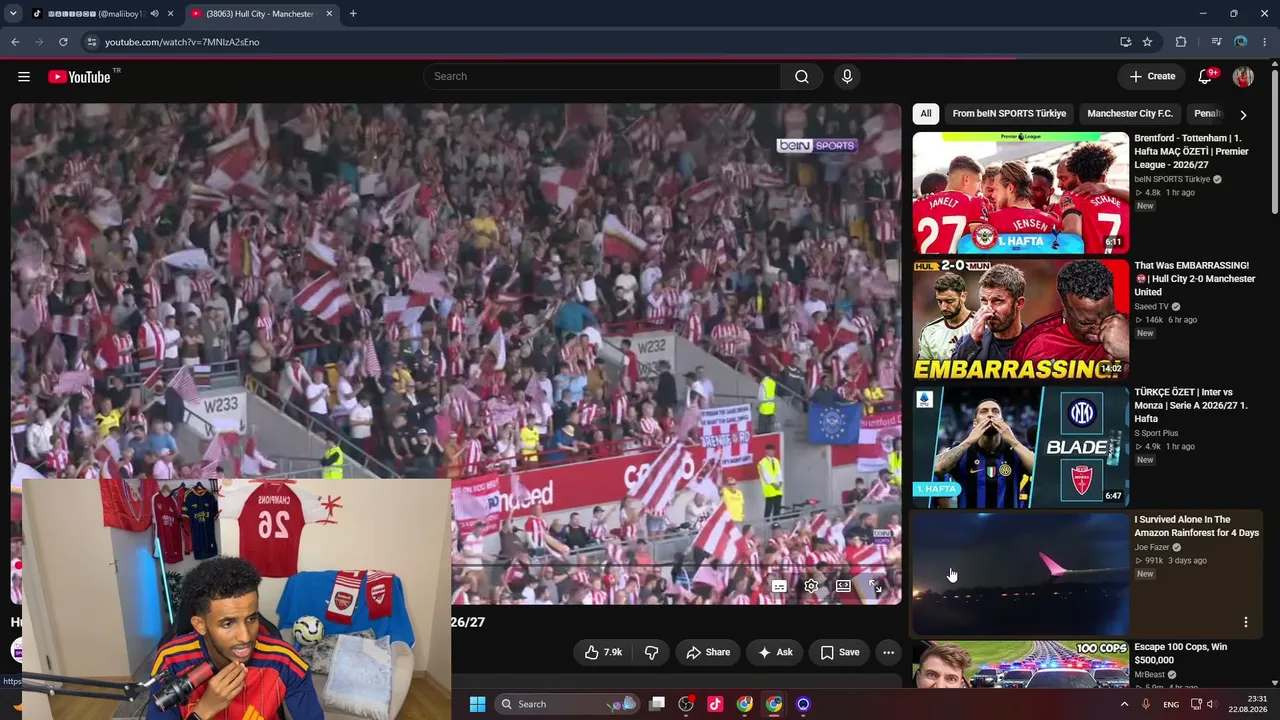The image size is (1280, 720).
Task: Click the browser address bar URL
Action: (x=182, y=42)
